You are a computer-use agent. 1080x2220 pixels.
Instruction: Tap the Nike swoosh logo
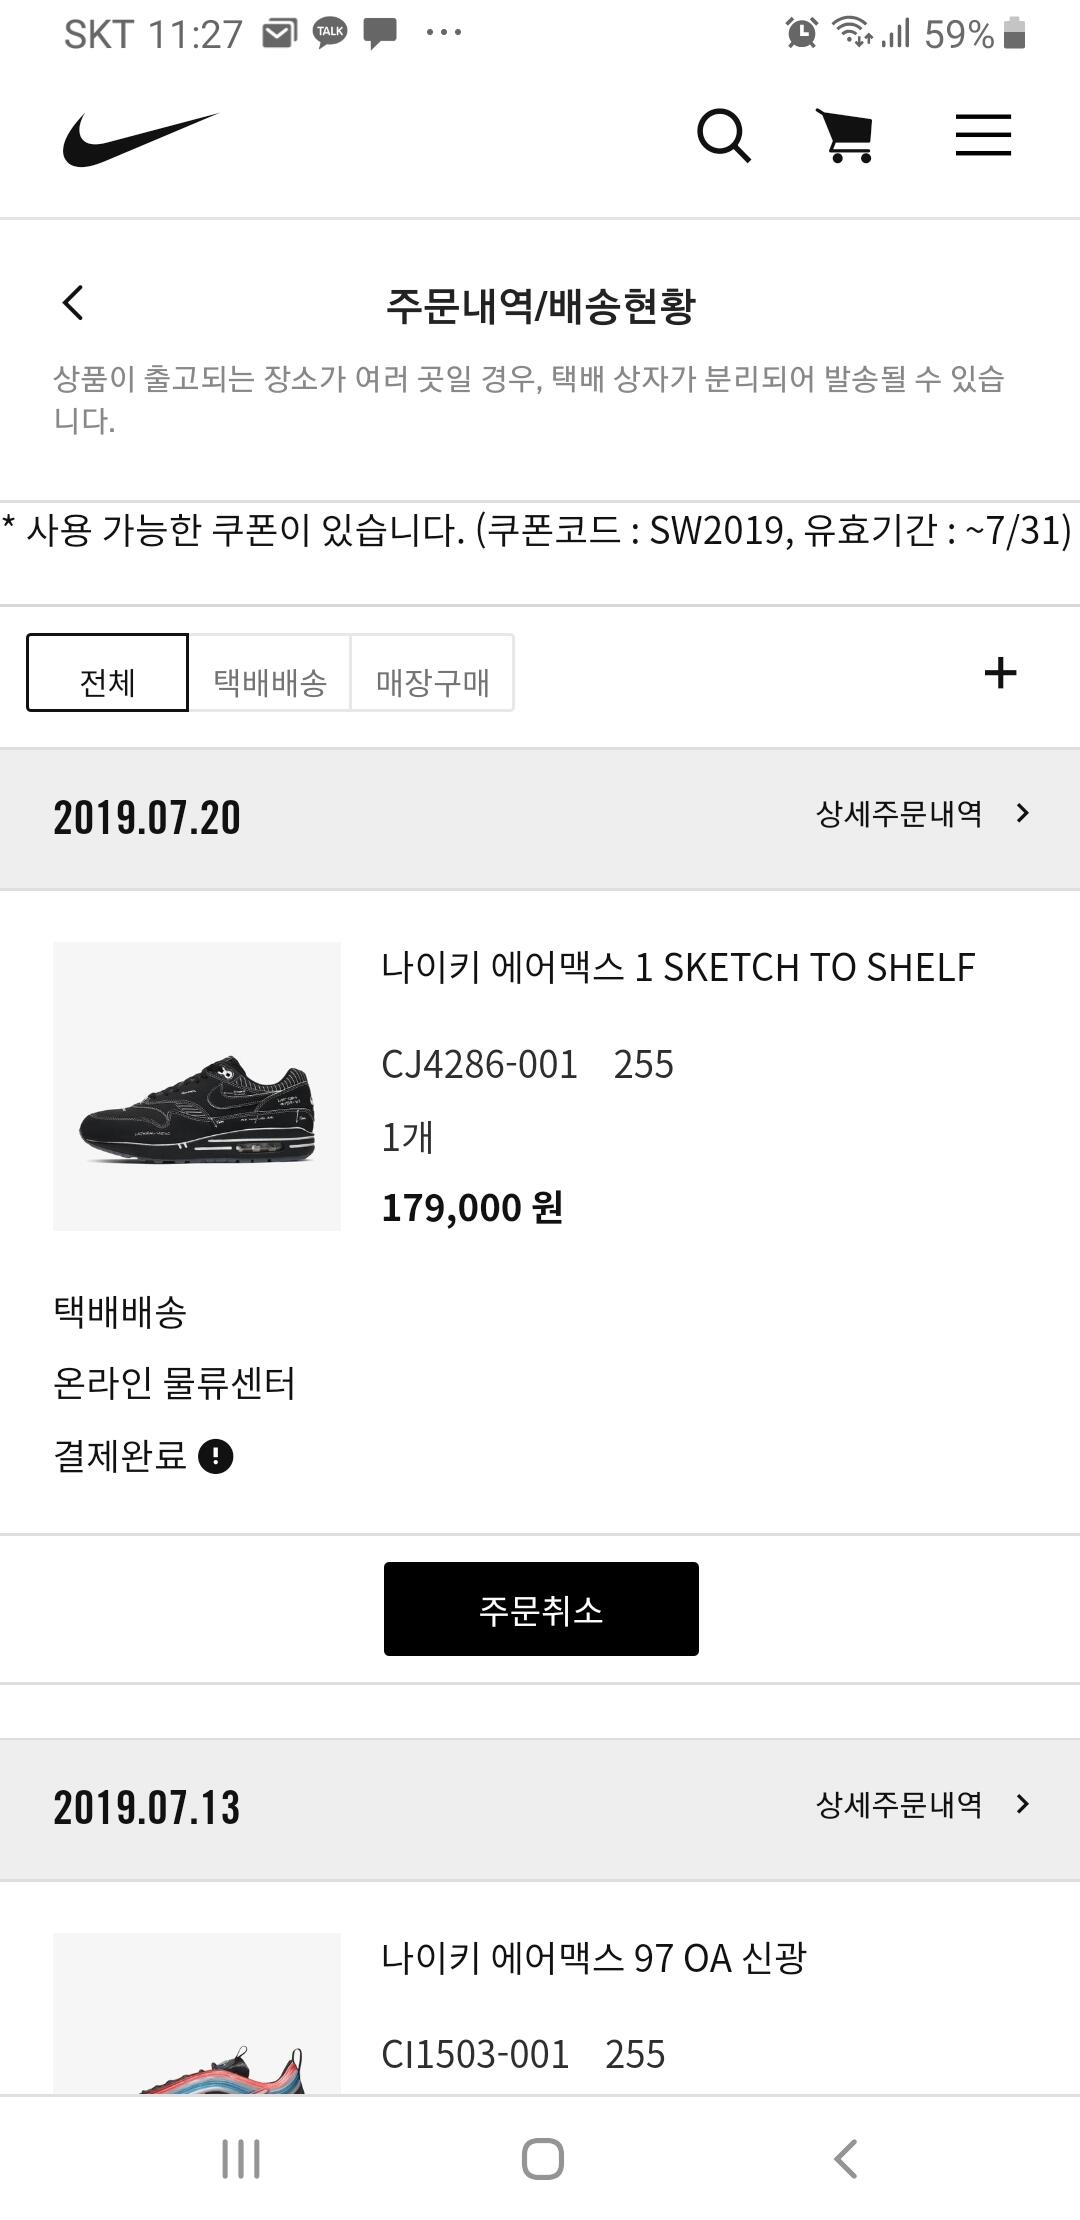tap(140, 138)
